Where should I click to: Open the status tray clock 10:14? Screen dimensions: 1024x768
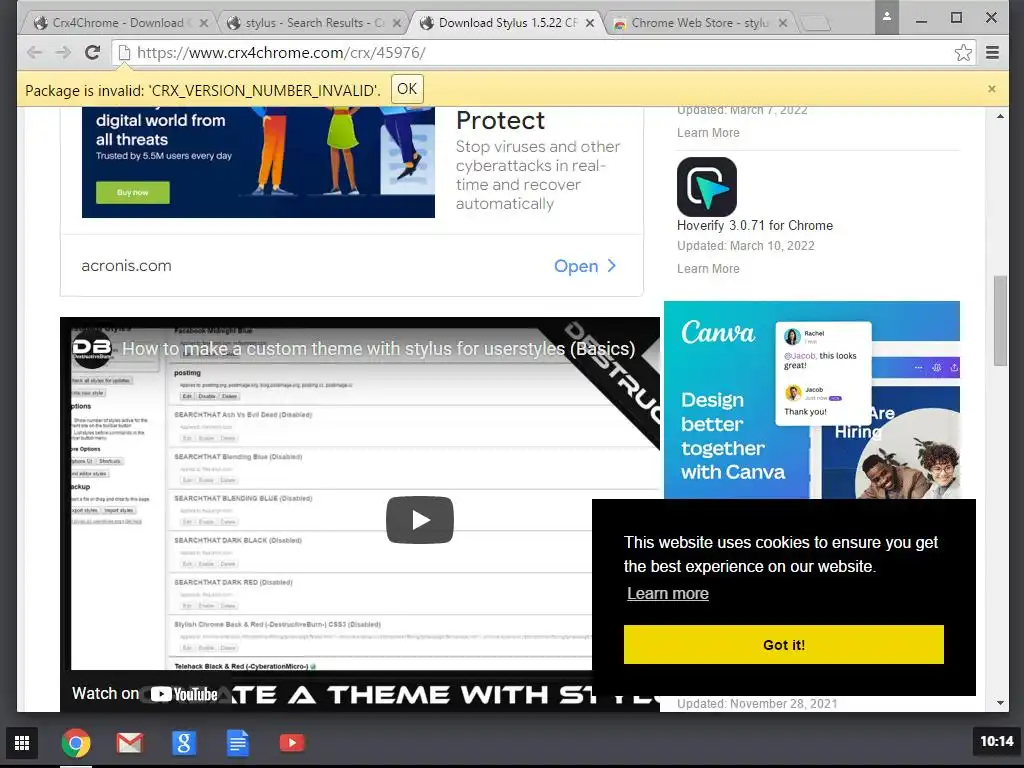(x=997, y=741)
